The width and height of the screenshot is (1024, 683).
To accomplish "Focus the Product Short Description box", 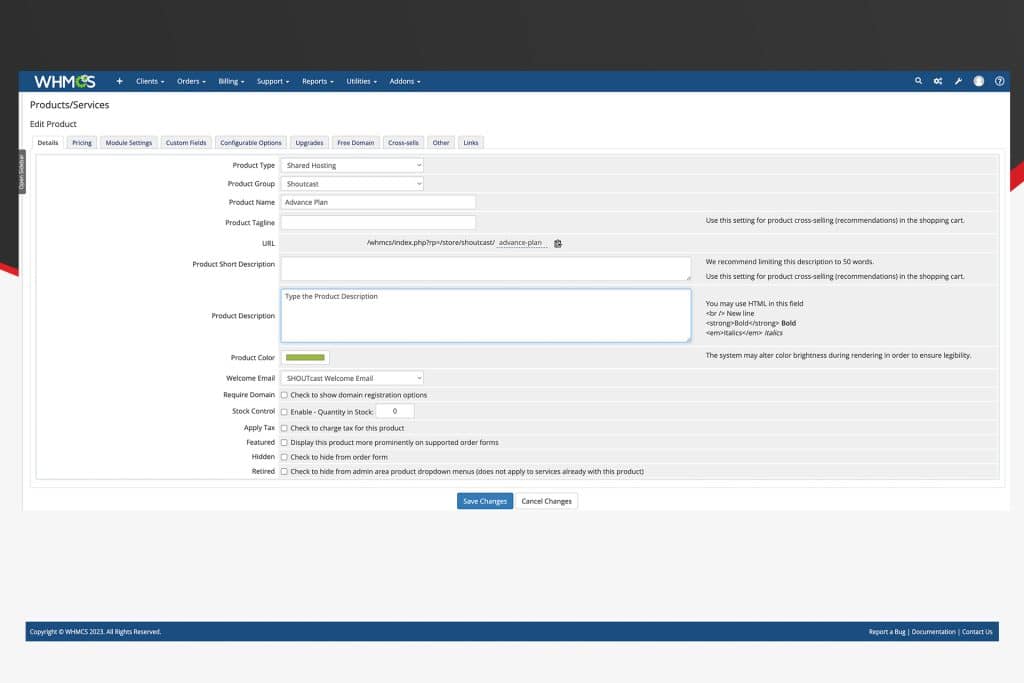I will [486, 268].
